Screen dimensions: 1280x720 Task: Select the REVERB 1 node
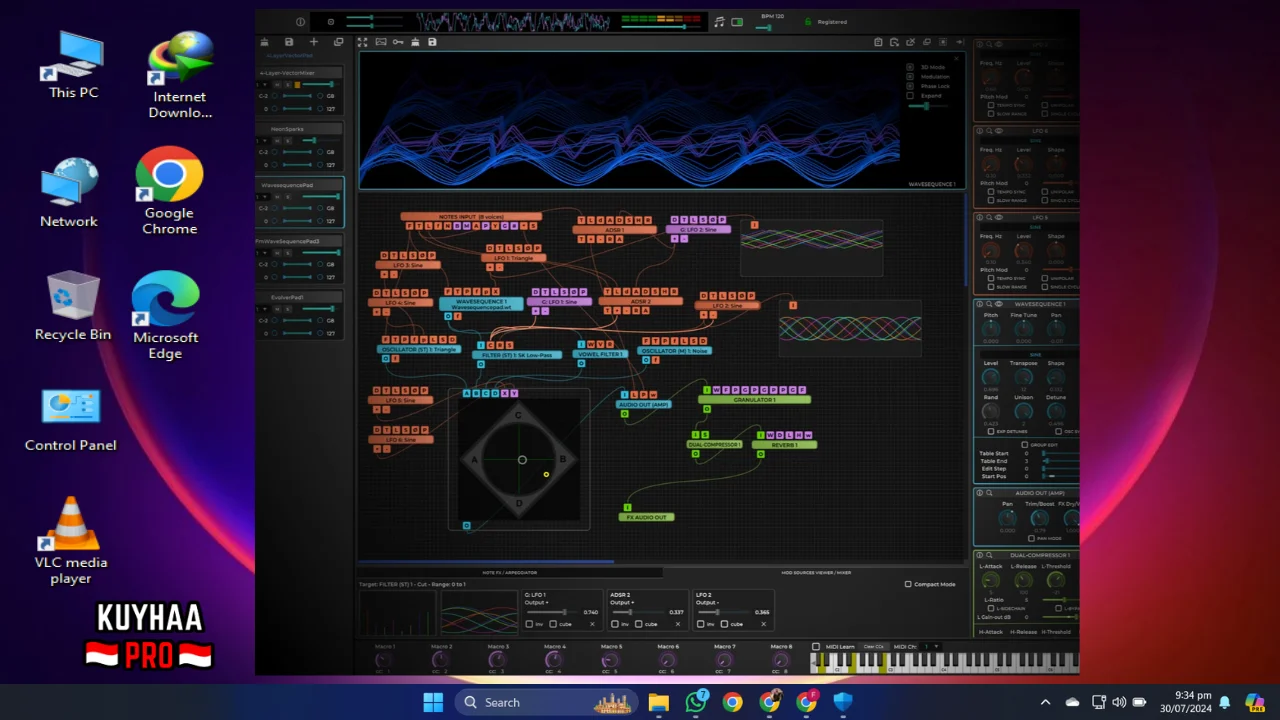(x=785, y=444)
